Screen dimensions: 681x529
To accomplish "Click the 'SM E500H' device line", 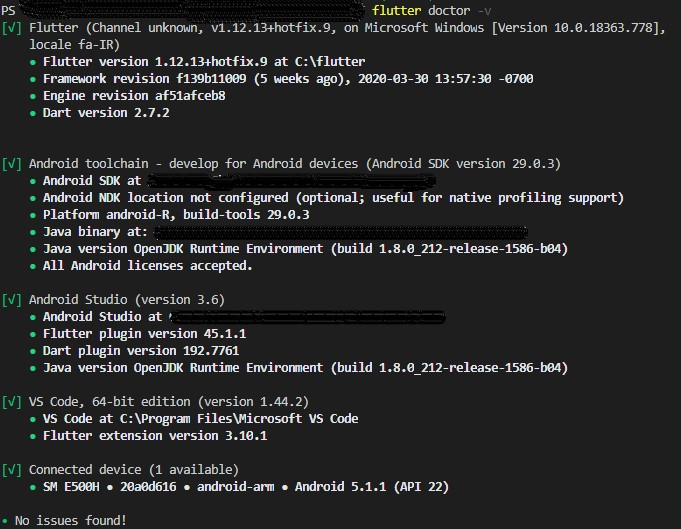I will point(245,487).
